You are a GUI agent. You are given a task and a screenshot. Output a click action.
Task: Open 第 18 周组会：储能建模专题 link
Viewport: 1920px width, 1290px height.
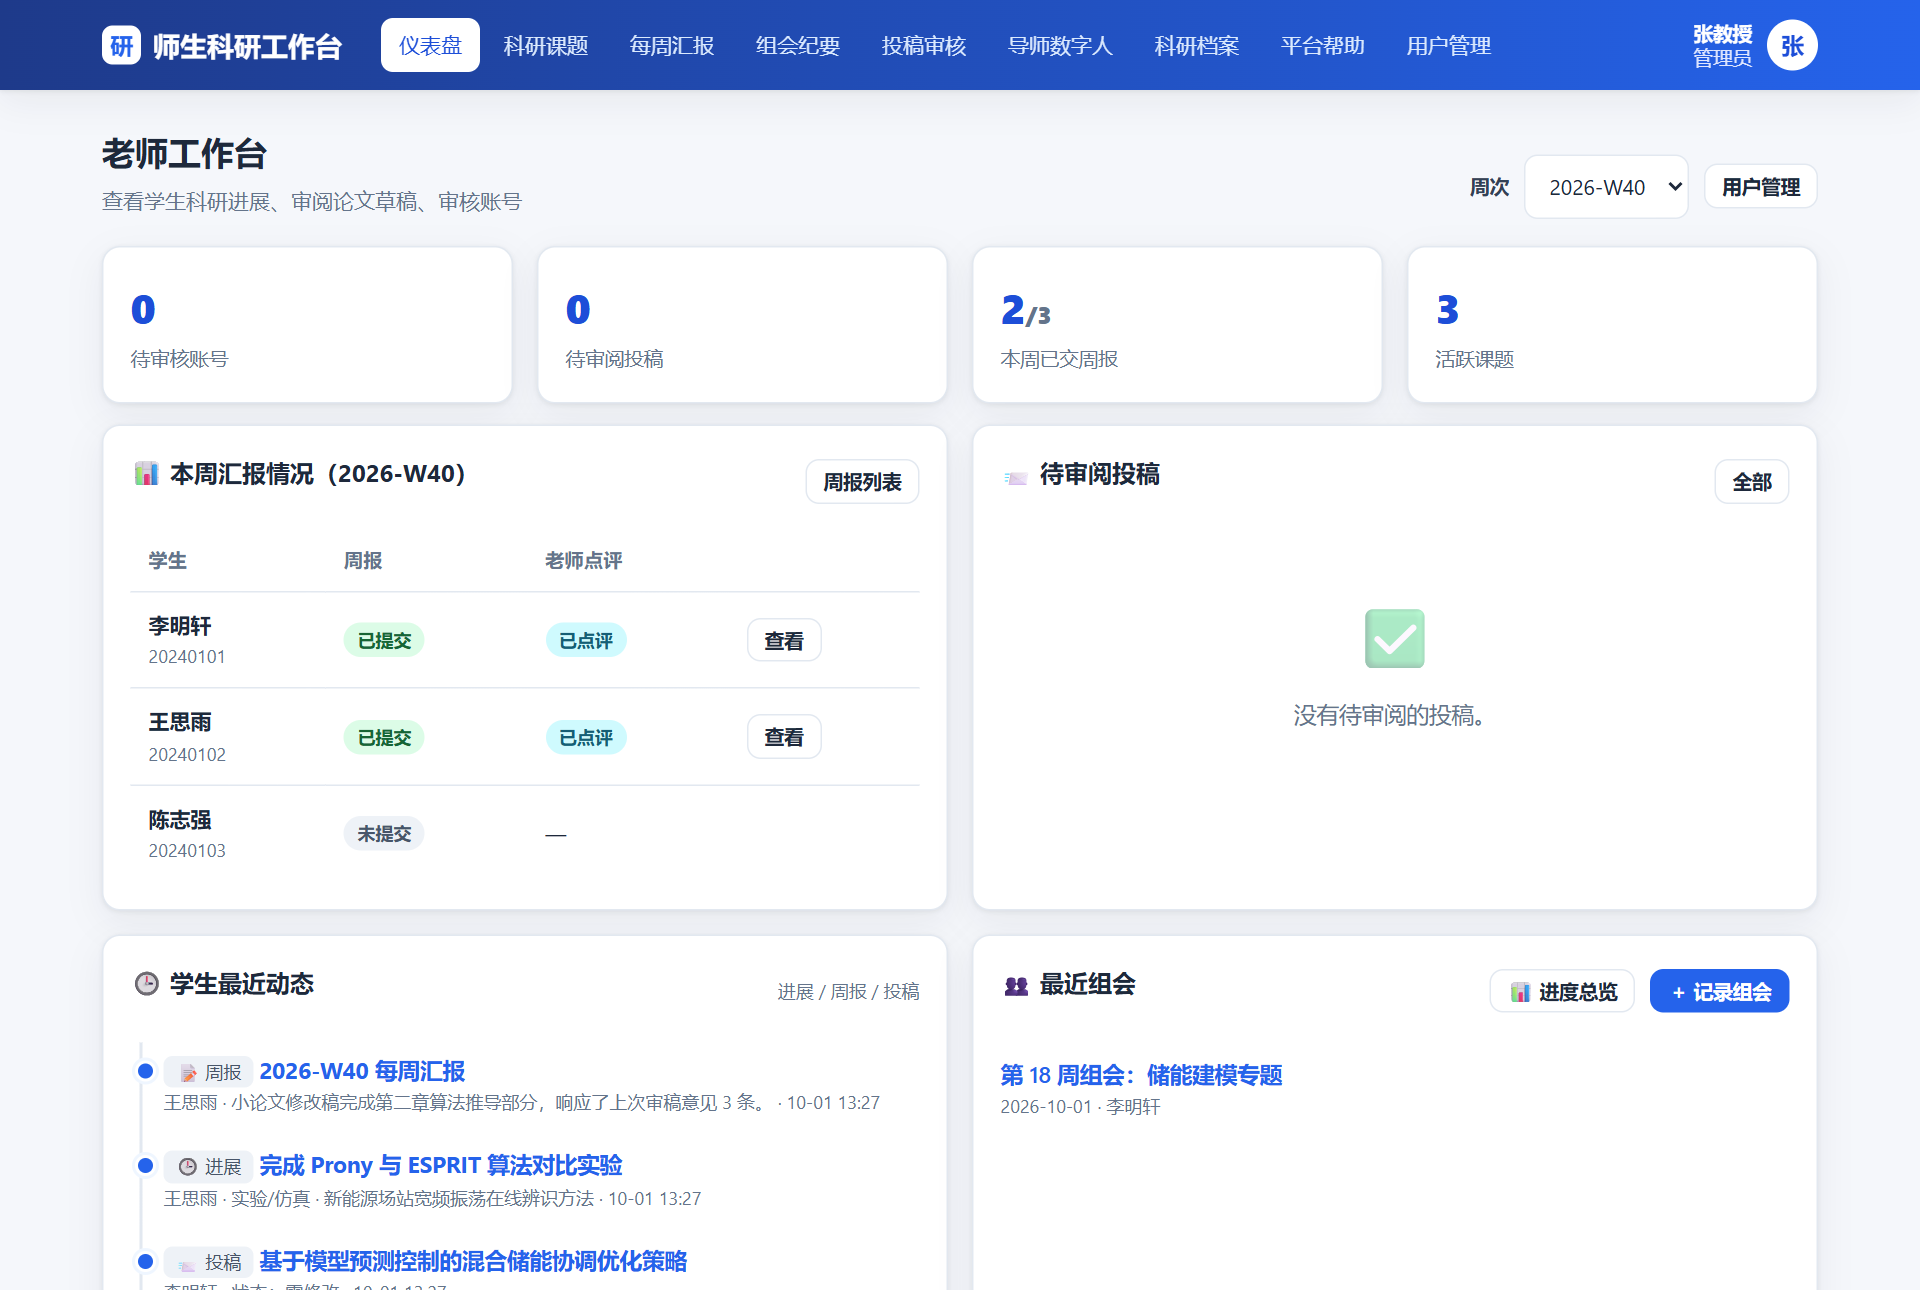point(1141,1075)
